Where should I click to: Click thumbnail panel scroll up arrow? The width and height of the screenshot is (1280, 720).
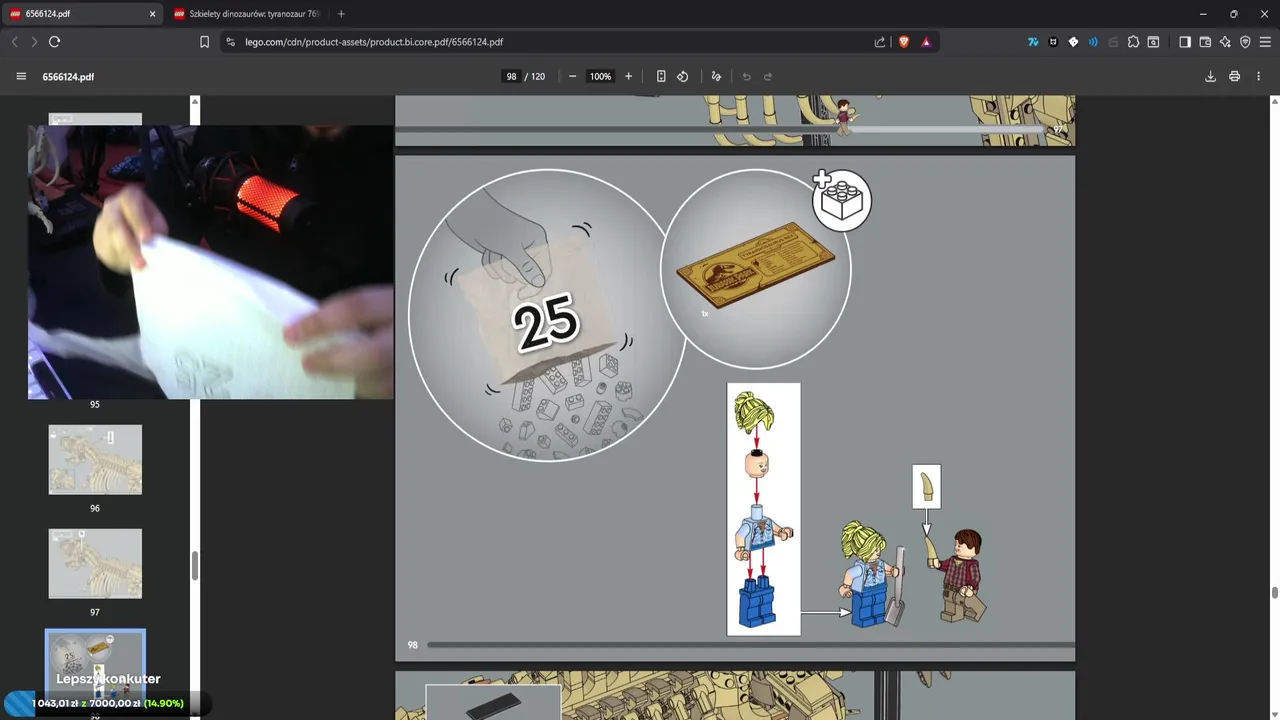(x=195, y=101)
